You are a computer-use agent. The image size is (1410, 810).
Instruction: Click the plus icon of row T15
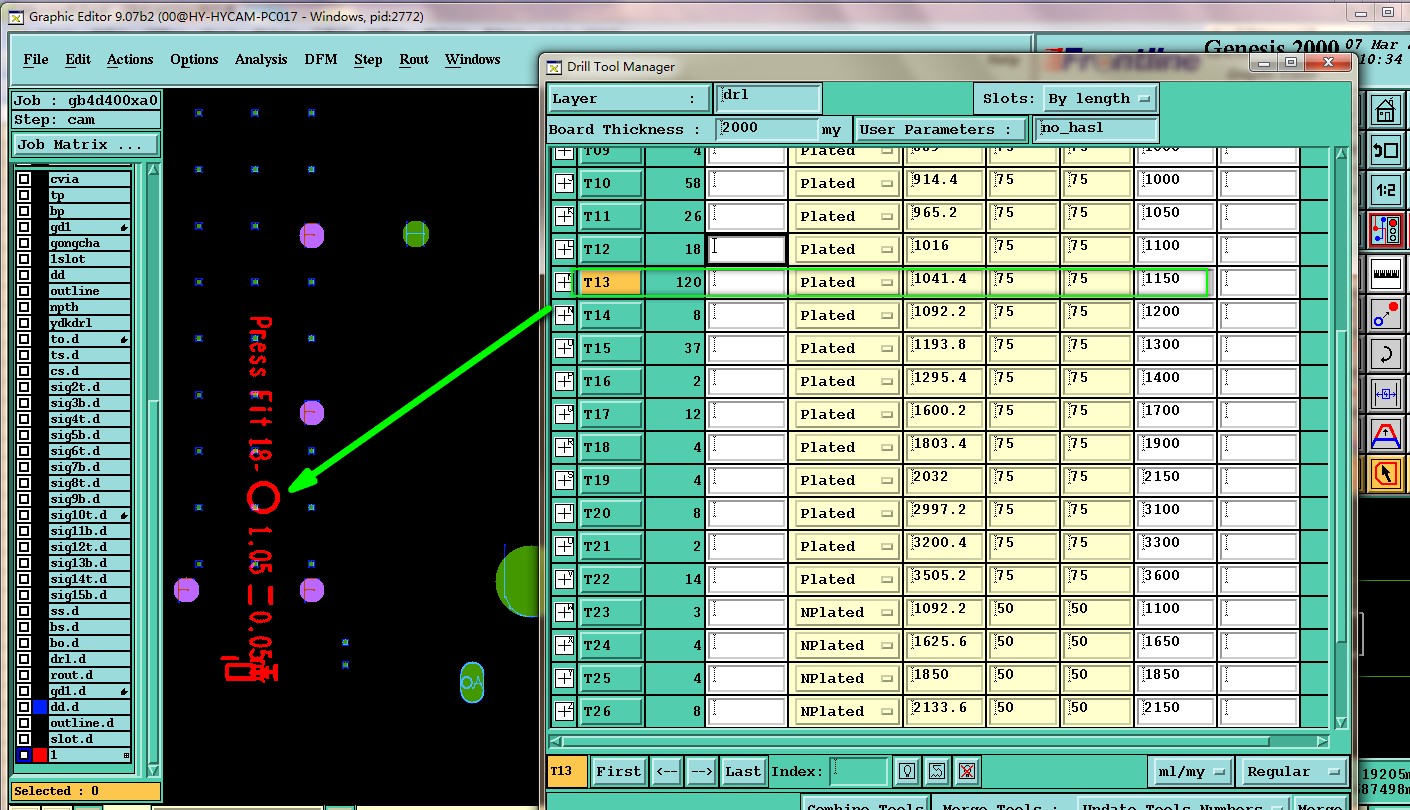click(564, 348)
